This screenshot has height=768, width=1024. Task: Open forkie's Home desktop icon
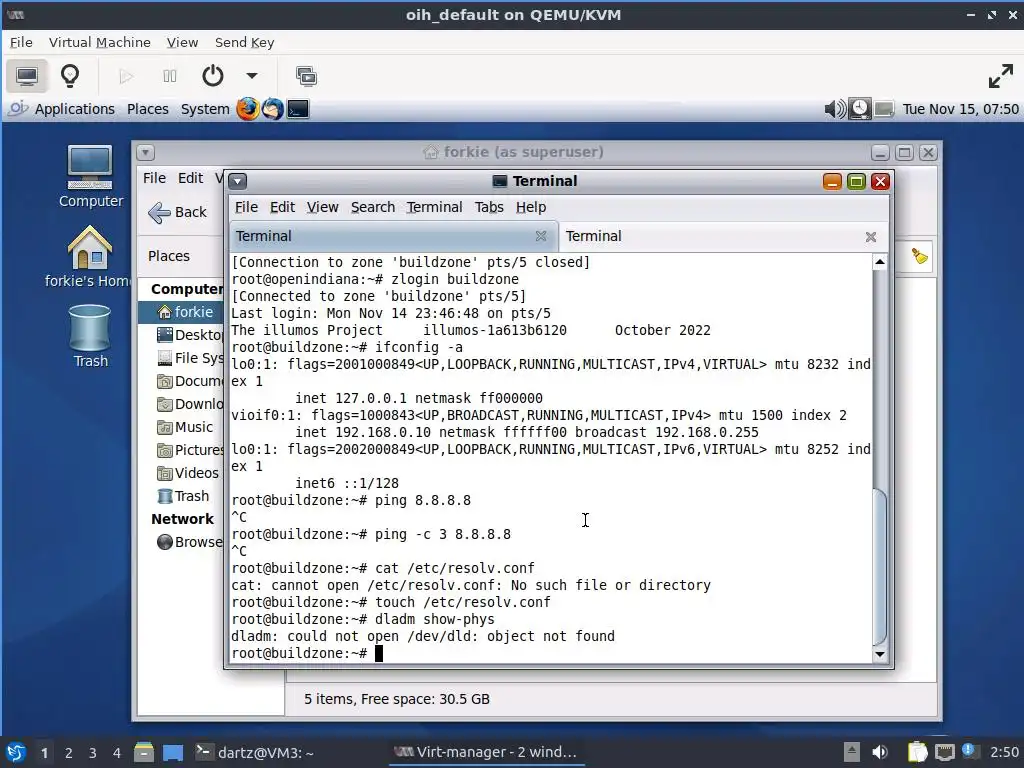pos(88,257)
